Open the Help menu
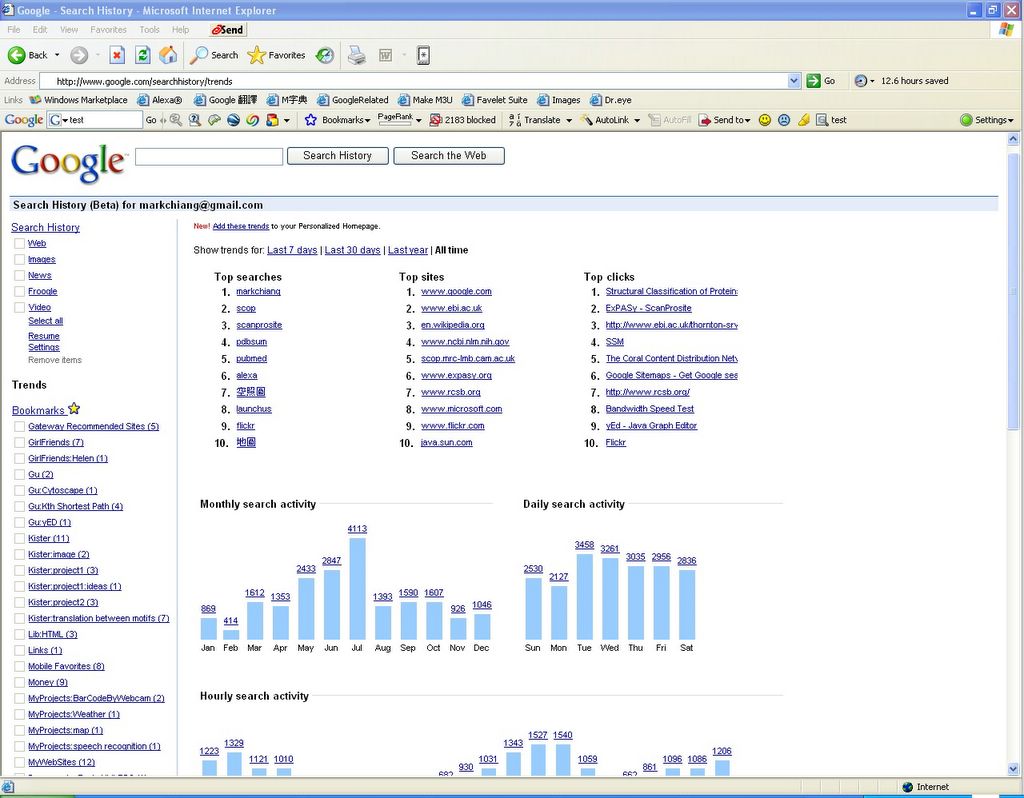 click(x=180, y=30)
